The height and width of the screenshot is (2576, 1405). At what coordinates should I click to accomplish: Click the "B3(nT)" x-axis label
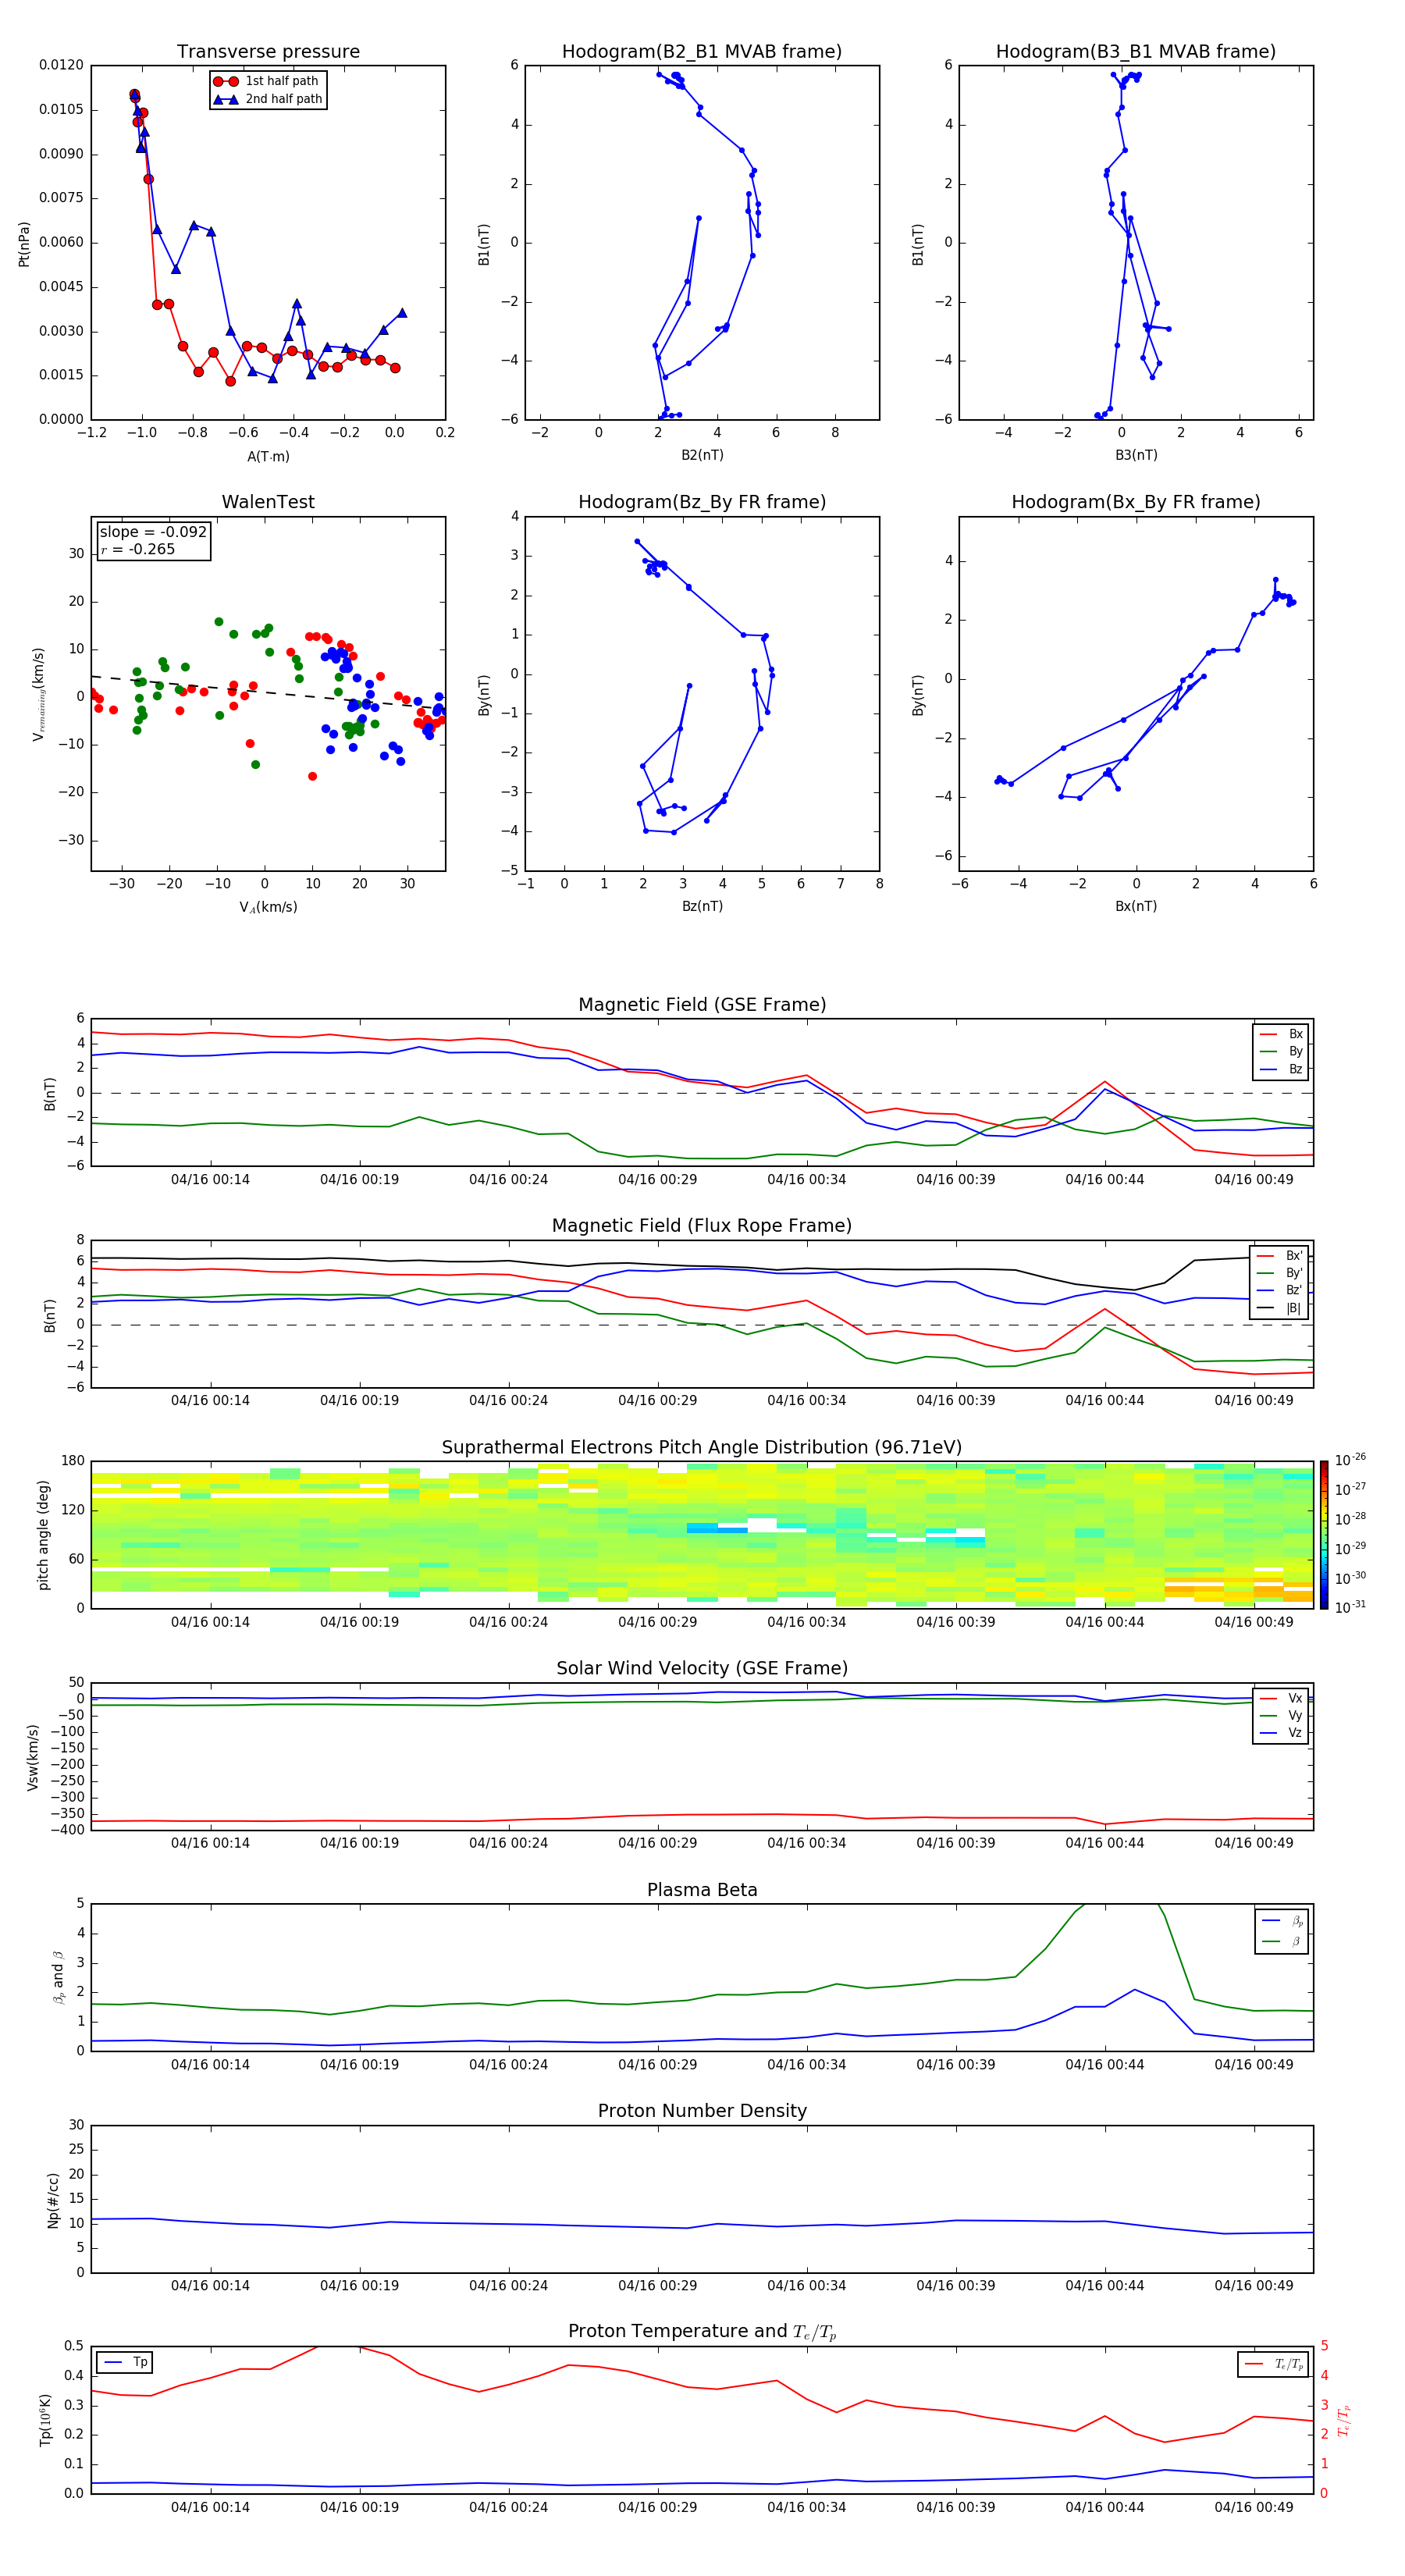1136,455
